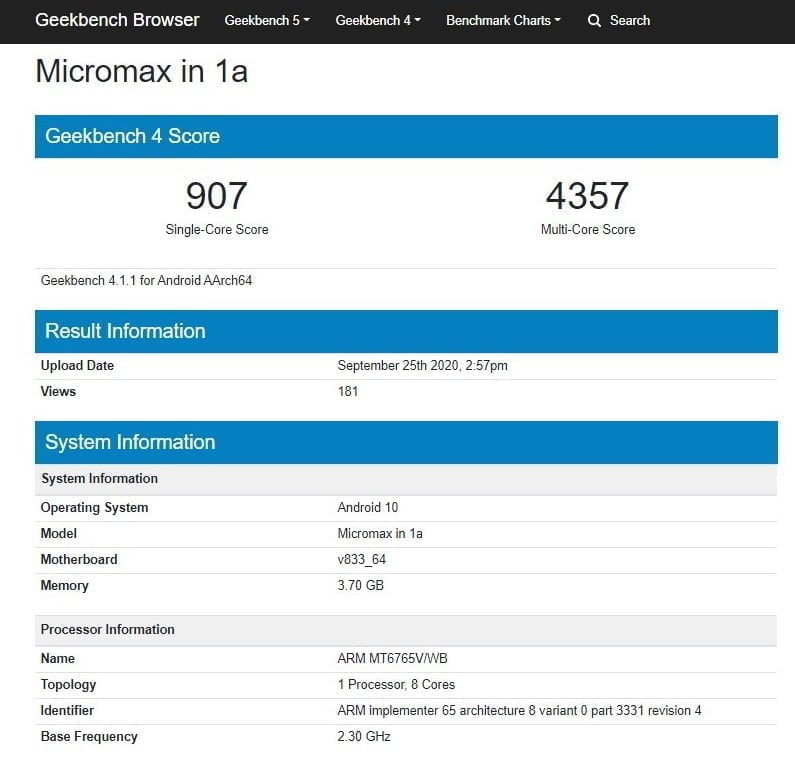Screen dimensions: 795x765
Task: Select the Android 10 value
Action: click(368, 507)
